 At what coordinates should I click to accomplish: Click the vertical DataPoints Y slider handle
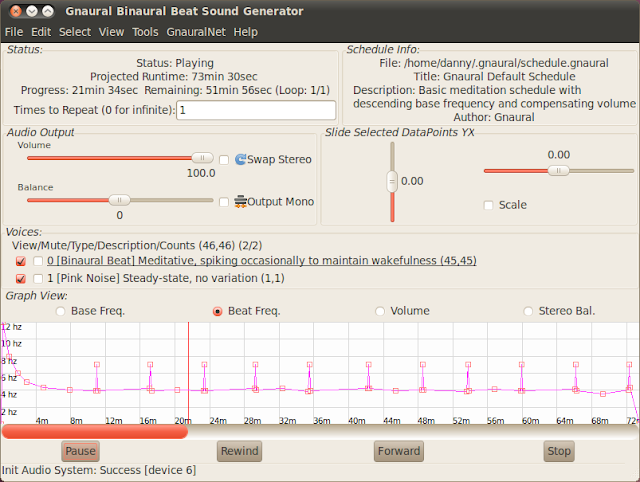[x=392, y=181]
